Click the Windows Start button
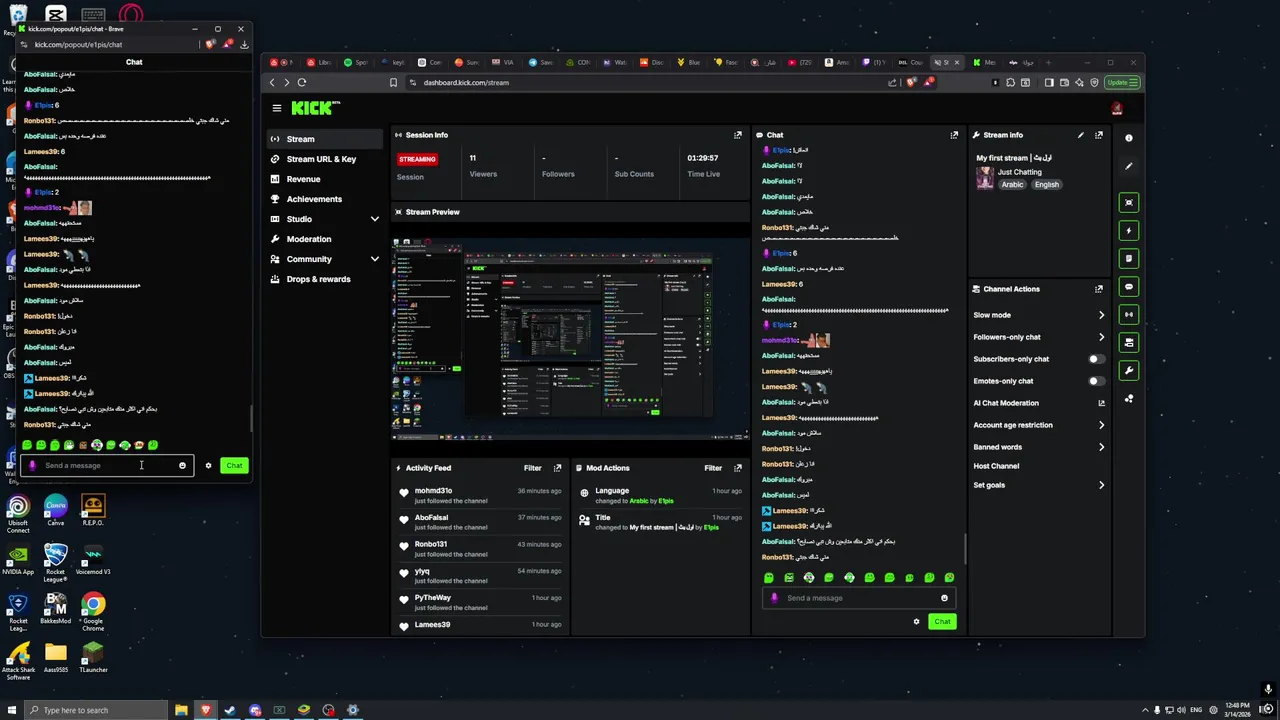 click(11, 710)
